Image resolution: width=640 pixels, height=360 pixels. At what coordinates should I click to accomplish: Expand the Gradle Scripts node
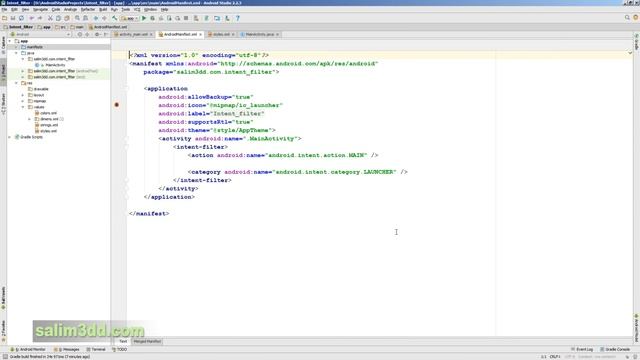10,137
